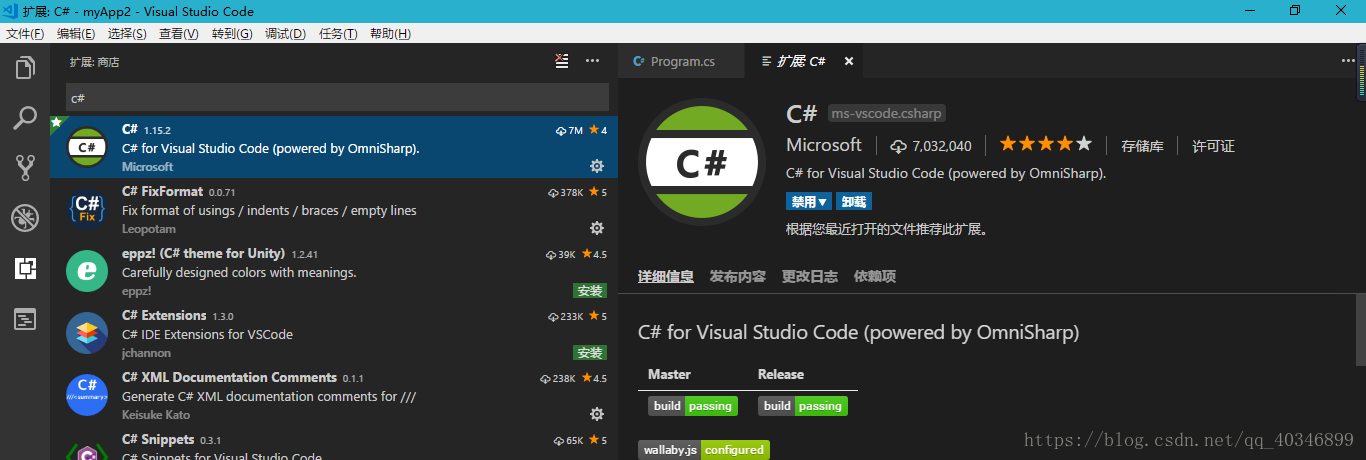Open the 选择(S) menu

click(127, 33)
